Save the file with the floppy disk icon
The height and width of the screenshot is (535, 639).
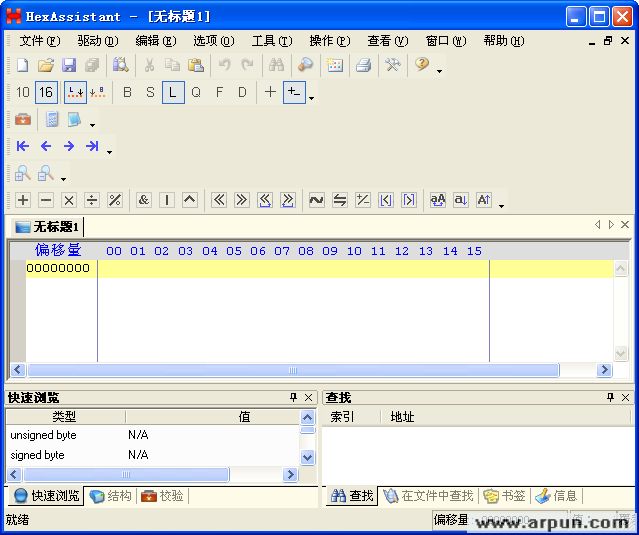[x=69, y=65]
